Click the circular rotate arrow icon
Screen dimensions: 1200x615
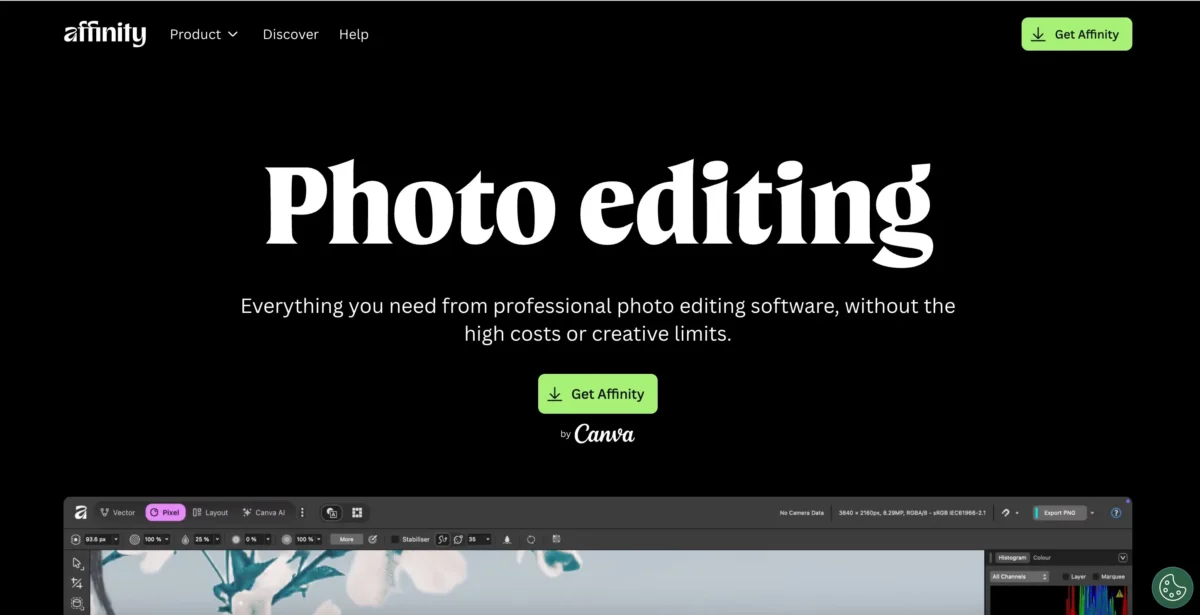[x=531, y=539]
